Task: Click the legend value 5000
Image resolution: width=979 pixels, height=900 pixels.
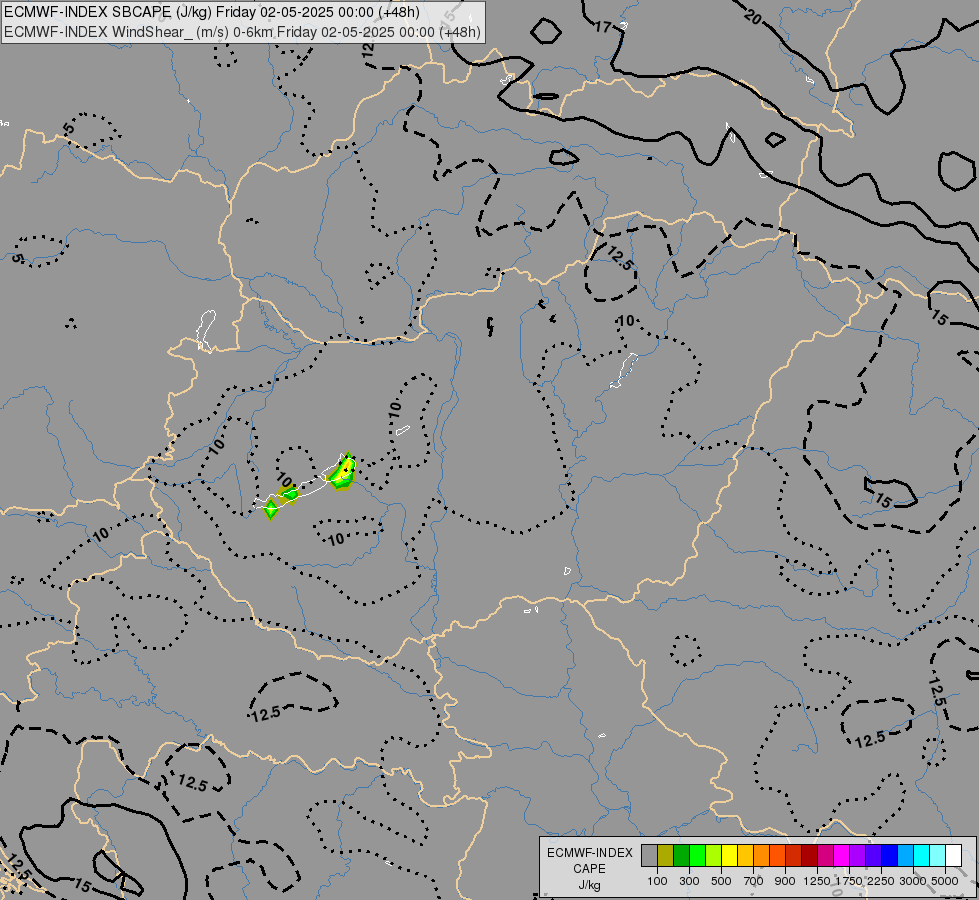Action: coord(945,881)
